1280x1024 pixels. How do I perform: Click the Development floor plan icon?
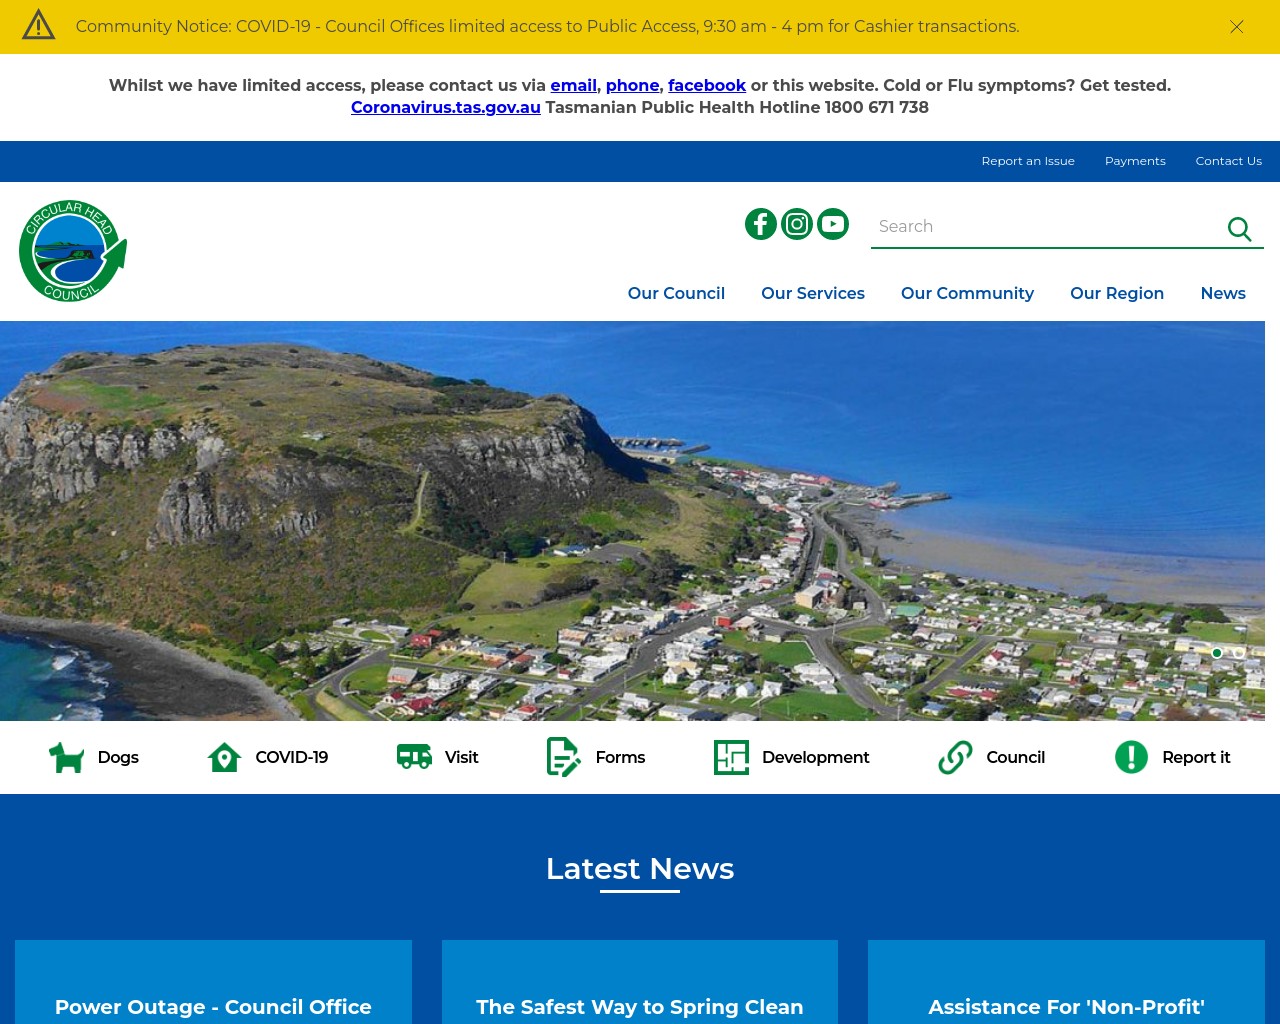pyautogui.click(x=731, y=758)
